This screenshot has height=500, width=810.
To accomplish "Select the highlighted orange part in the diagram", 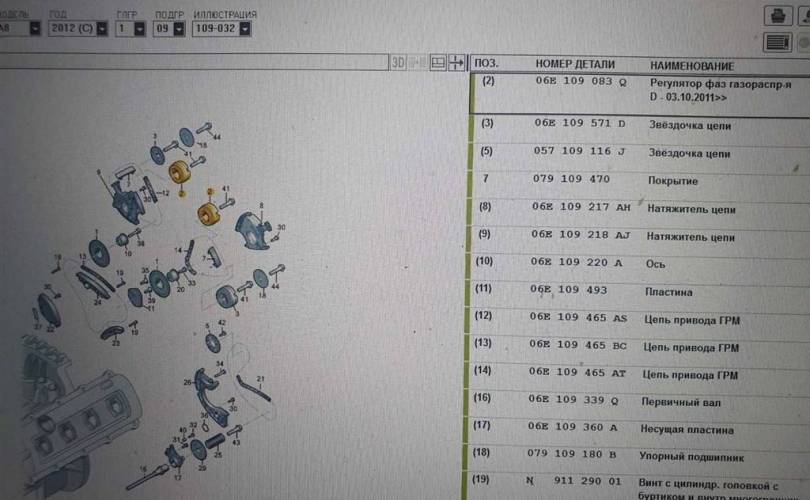I will coord(184,174).
